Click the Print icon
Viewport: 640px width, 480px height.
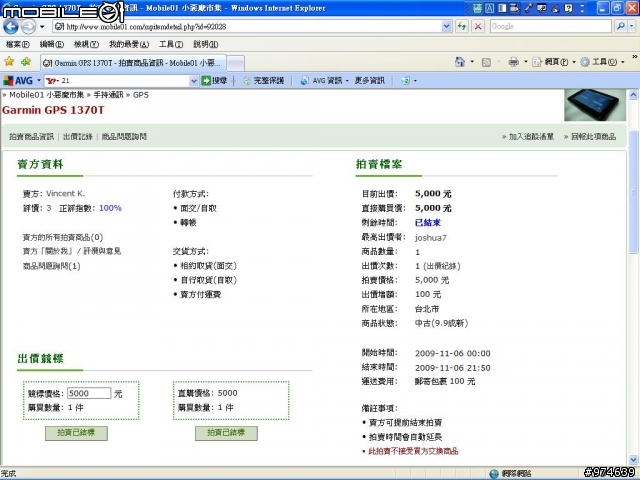(513, 62)
